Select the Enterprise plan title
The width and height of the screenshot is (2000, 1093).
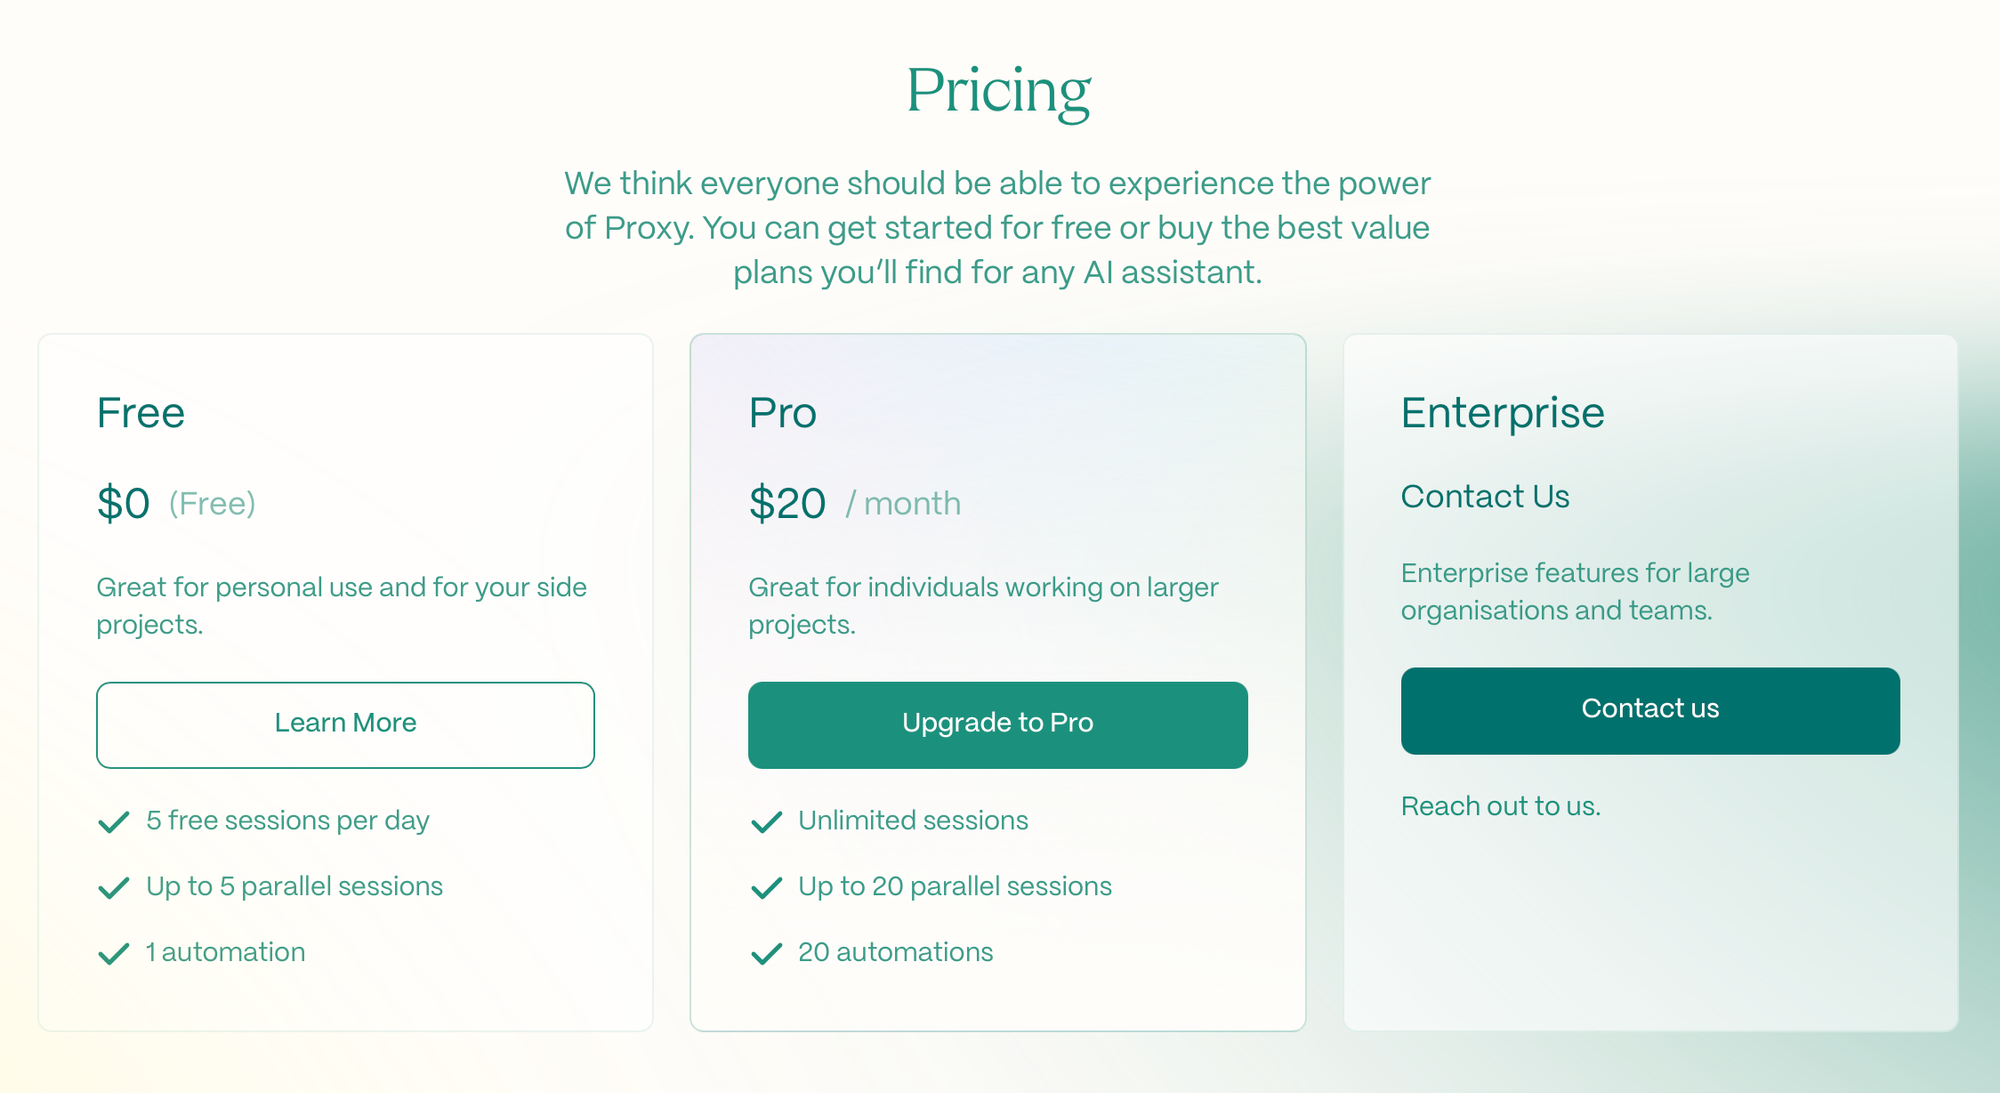coord(1502,413)
